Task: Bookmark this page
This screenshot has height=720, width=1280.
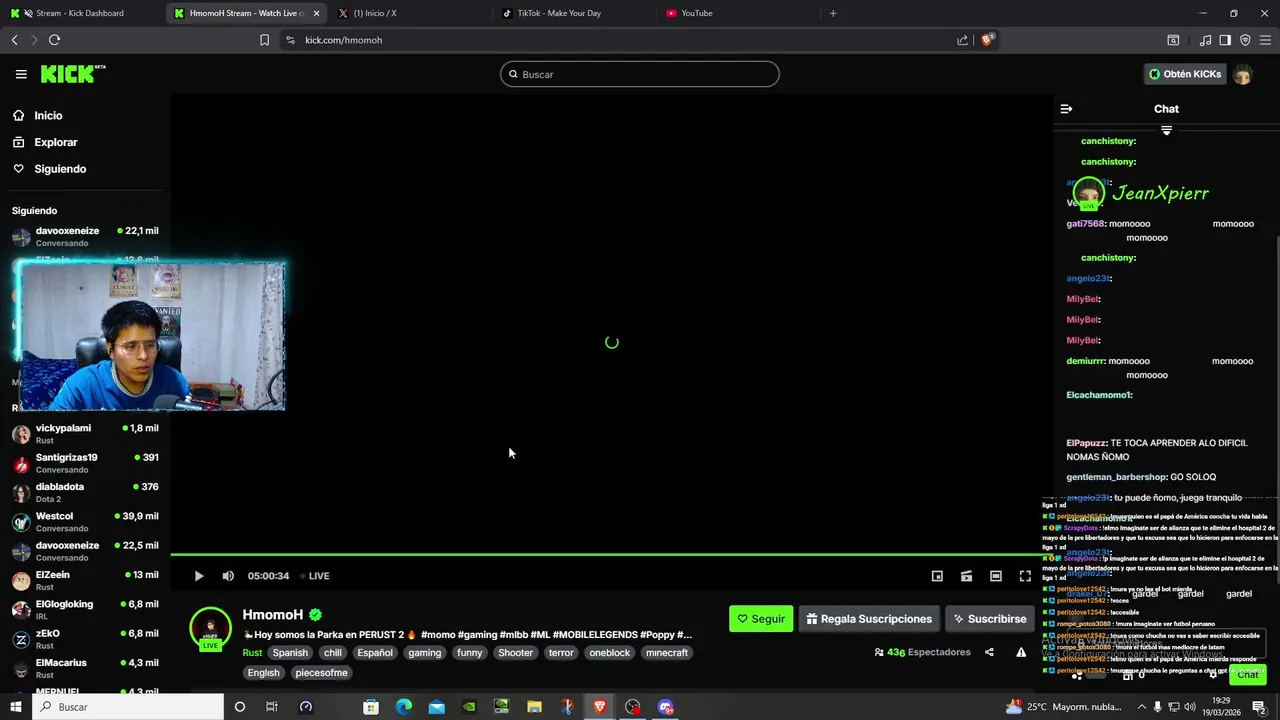Action: pos(264,40)
